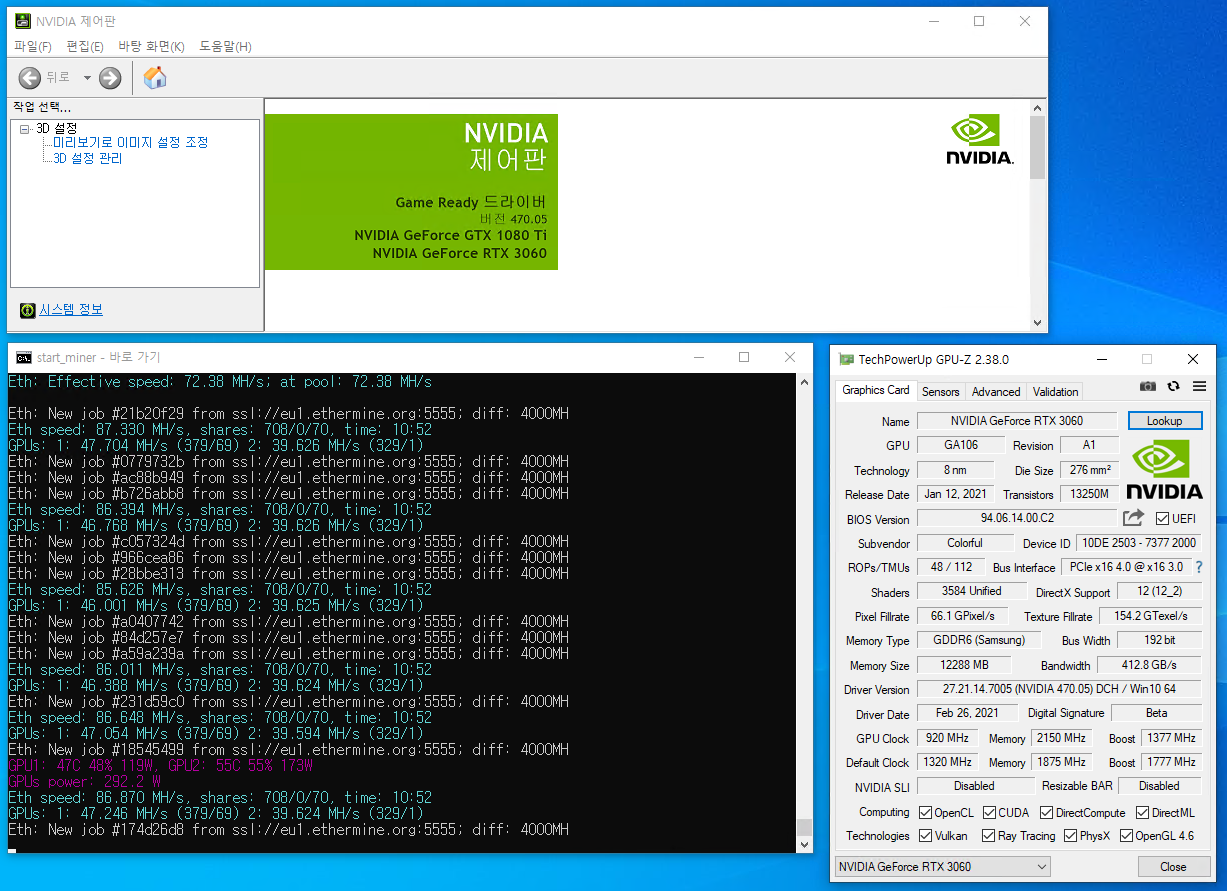The width and height of the screenshot is (1227, 891).
Task: Open the 파일(F) menu
Action: [x=33, y=47]
